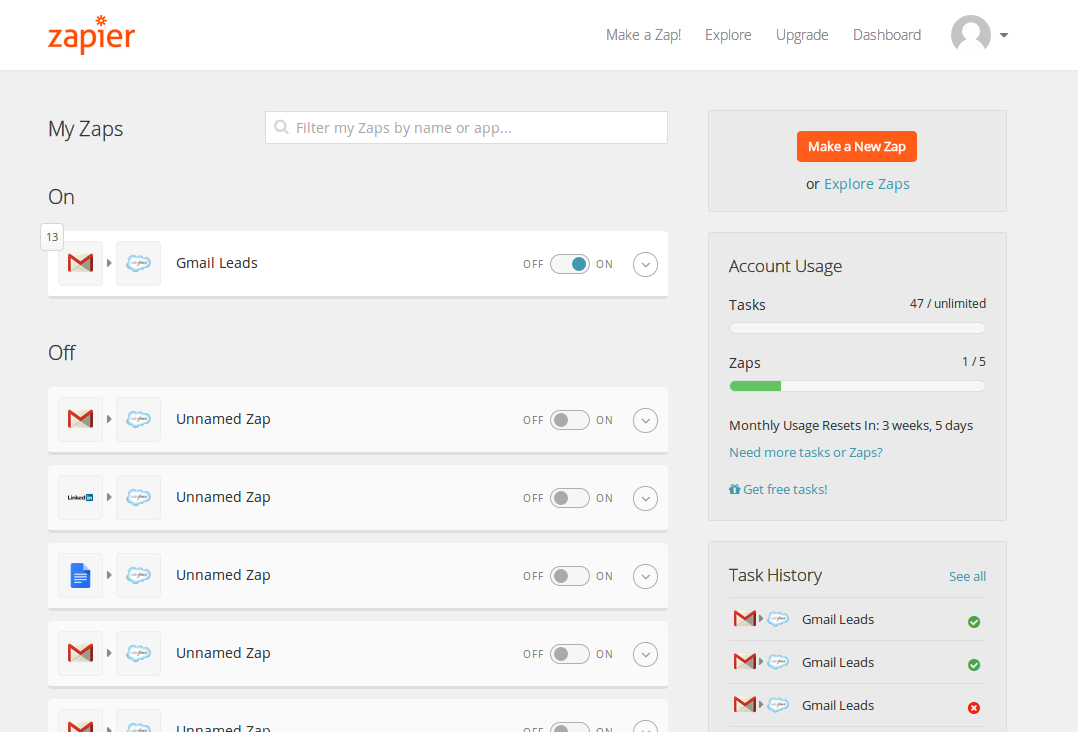Image resolution: width=1078 pixels, height=732 pixels.
Task: Open the LinkedIn Unnamed Zap row
Action: pos(358,498)
